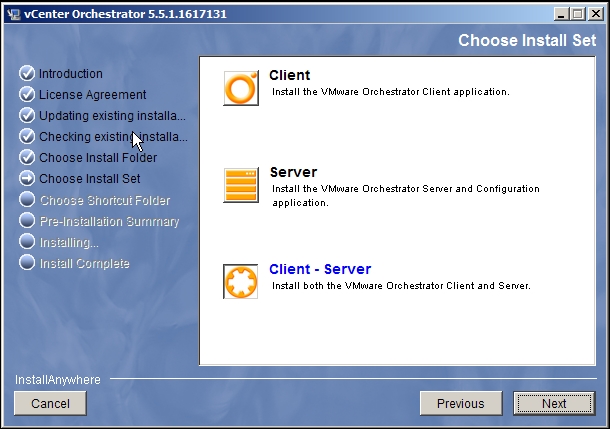Click the Choose Install Set arrow icon
The image size is (610, 429).
coord(27,179)
